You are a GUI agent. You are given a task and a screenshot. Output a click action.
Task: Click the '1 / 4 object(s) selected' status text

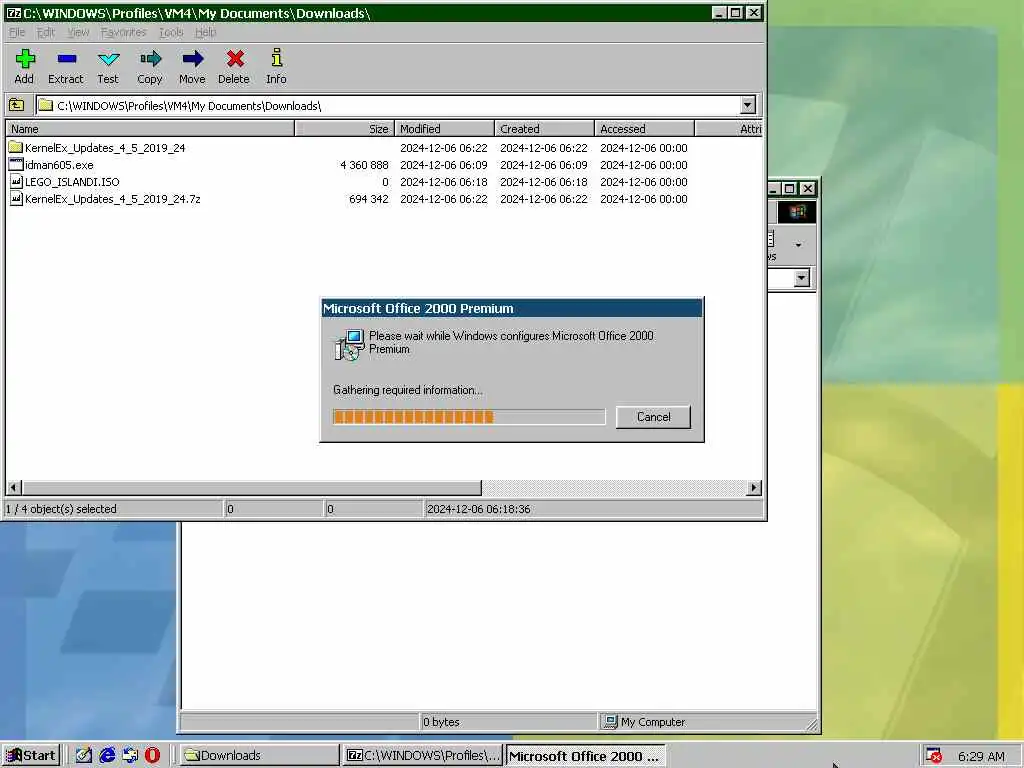tap(61, 509)
